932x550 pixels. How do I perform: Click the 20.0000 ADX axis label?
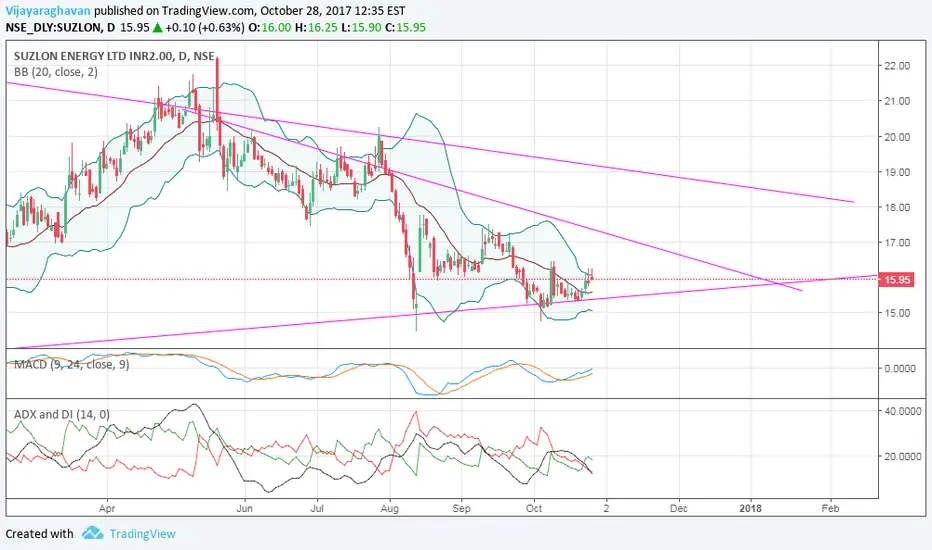pos(902,457)
